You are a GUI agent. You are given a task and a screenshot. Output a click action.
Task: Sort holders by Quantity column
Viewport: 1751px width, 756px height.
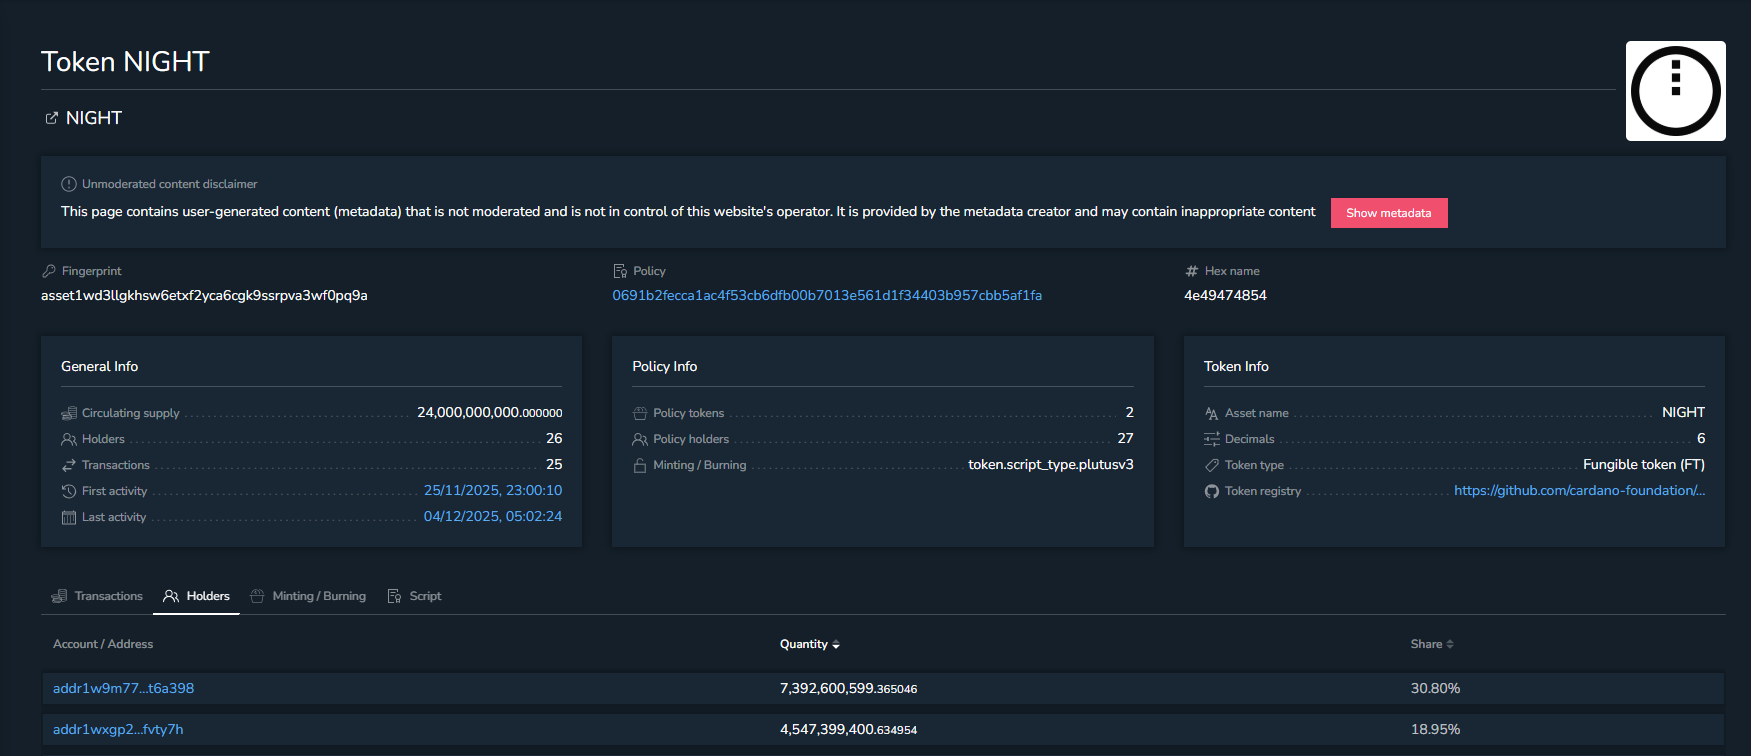point(809,644)
